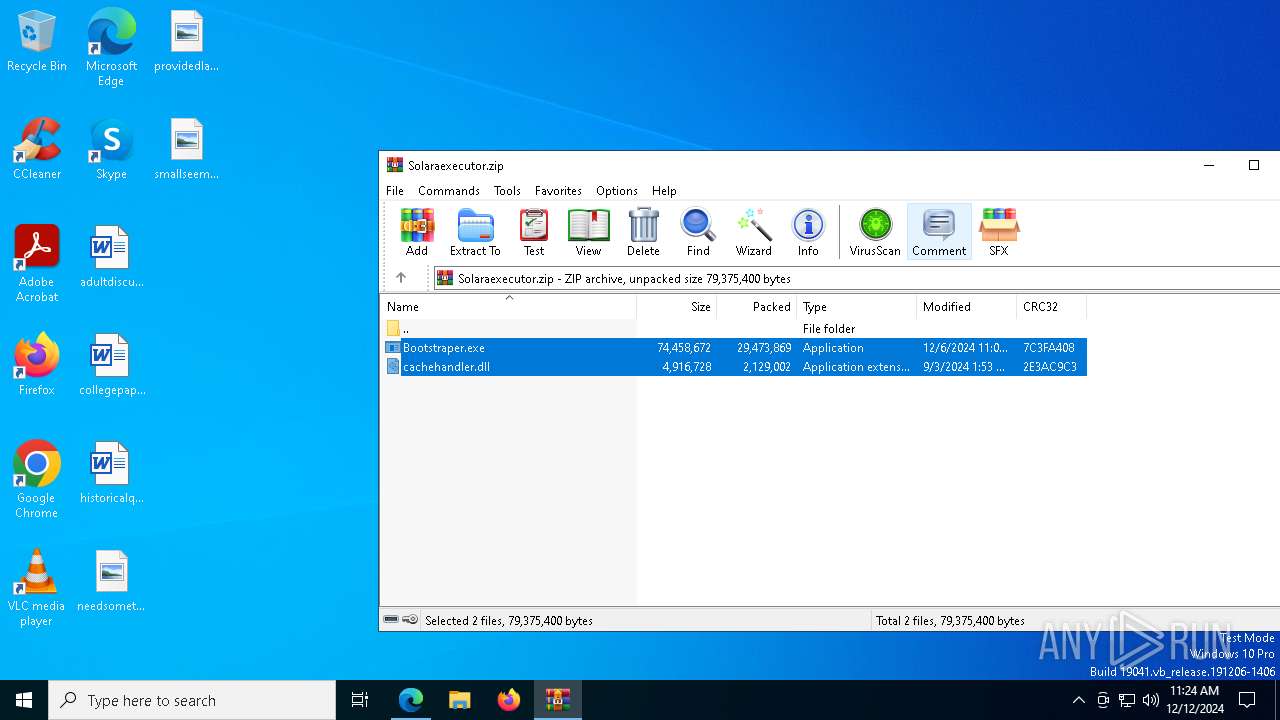Click the WinRAR taskbar button
The image size is (1280, 720).
coord(558,700)
